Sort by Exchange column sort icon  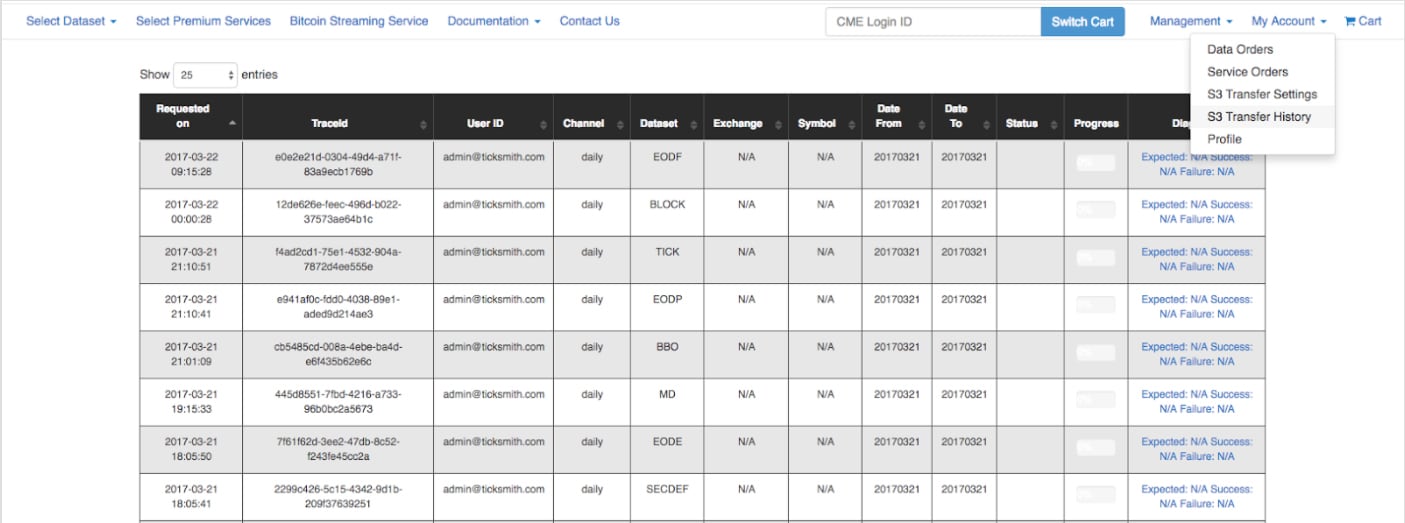pyautogui.click(x=778, y=124)
